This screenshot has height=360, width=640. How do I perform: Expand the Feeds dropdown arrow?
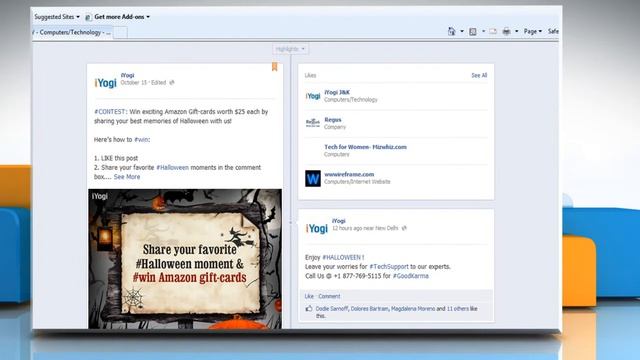[483, 31]
